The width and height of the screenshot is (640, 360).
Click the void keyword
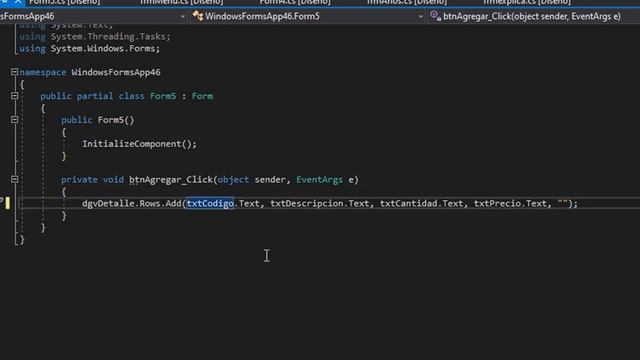point(113,180)
